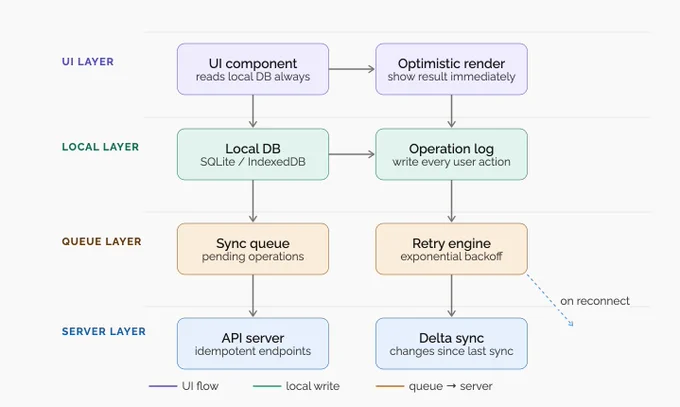Image resolution: width=680 pixels, height=407 pixels.
Task: Click 'idempotent endpoints' subtitle
Action: coord(253,351)
